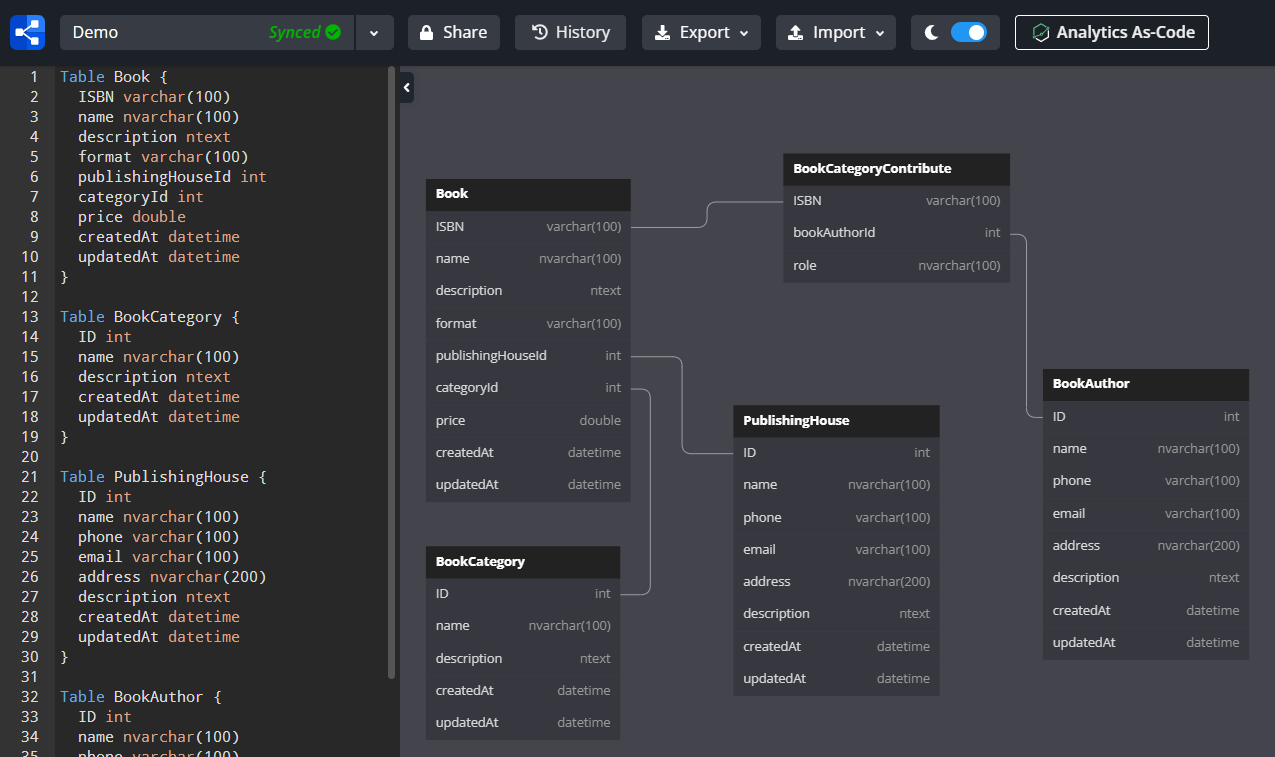Toggle the dark mode switch
Image resolution: width=1275 pixels, height=757 pixels.
click(x=968, y=32)
